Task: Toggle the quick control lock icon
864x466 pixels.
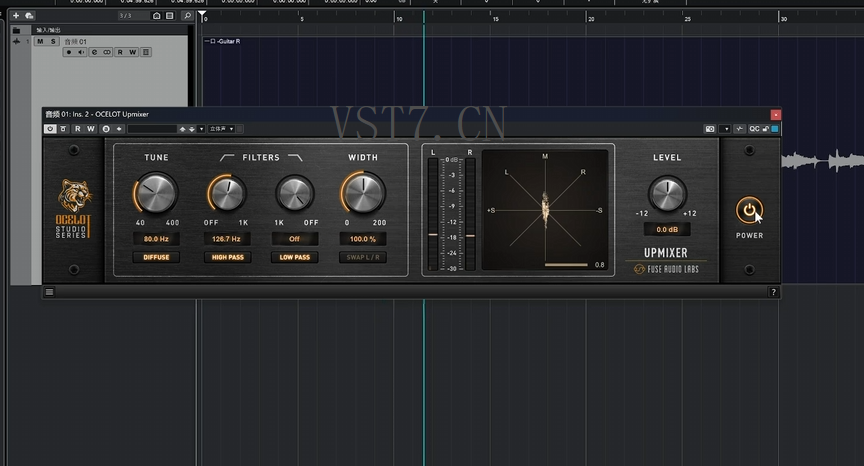Action: pyautogui.click(x=765, y=129)
